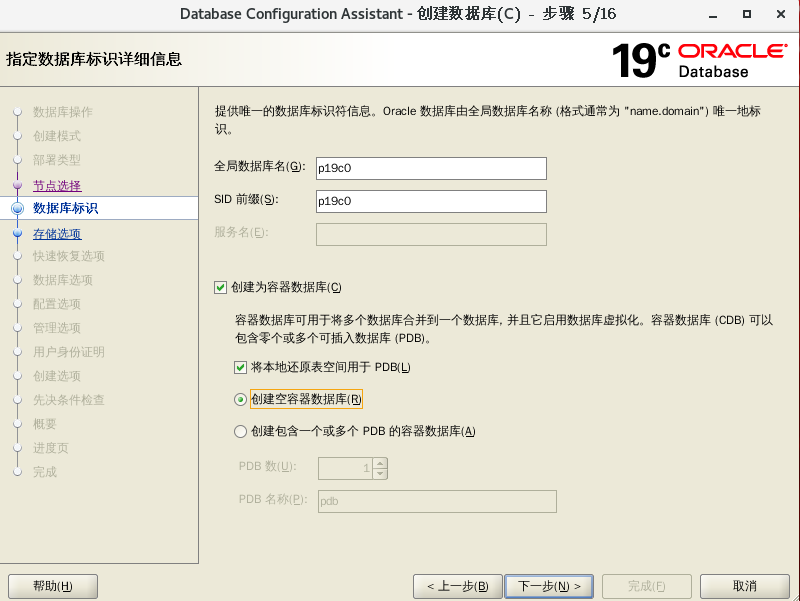Click the 数据库操作 step in sidebar
The image size is (800, 601).
(63, 112)
